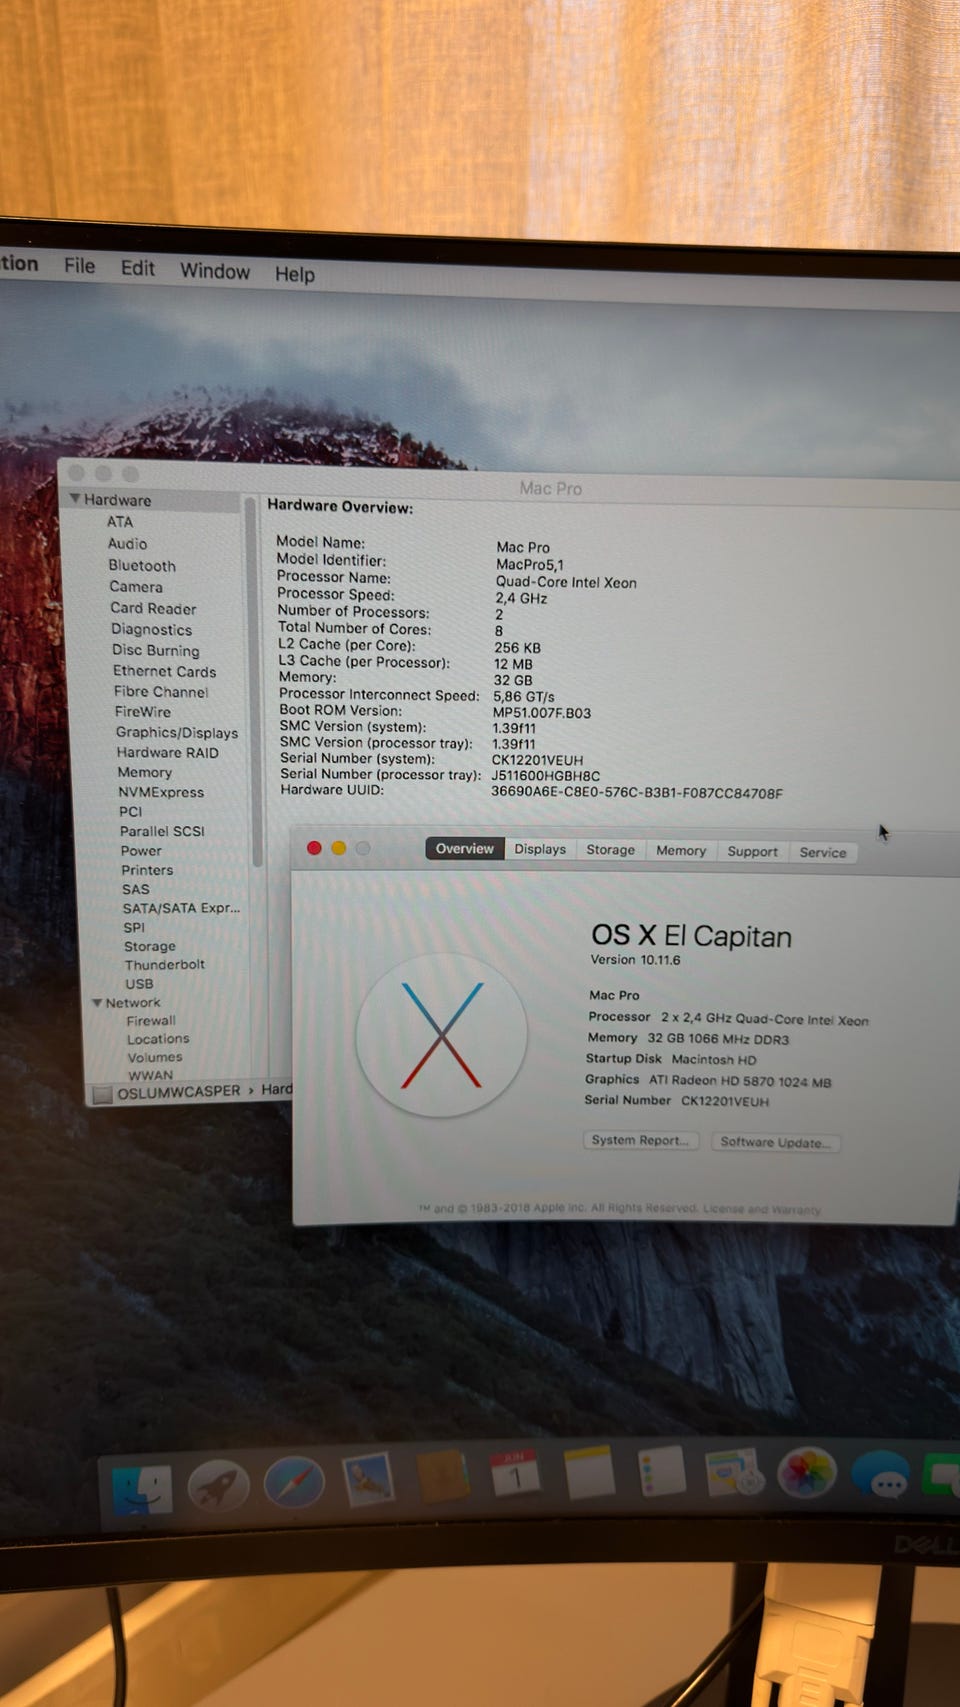Viewport: 960px width, 1707px height.
Task: Open Finder from the Dock
Action: click(x=141, y=1488)
